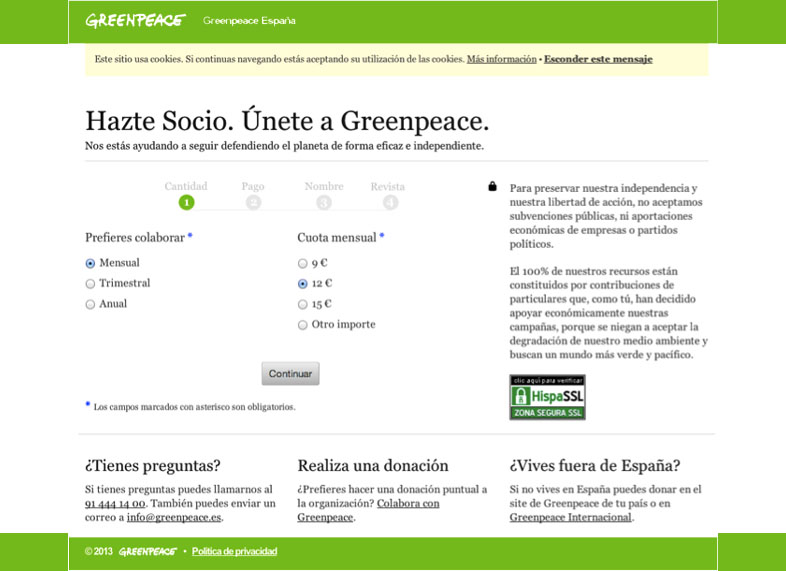Choose the 12 € monthly fee
786x571 pixels.
click(x=302, y=284)
